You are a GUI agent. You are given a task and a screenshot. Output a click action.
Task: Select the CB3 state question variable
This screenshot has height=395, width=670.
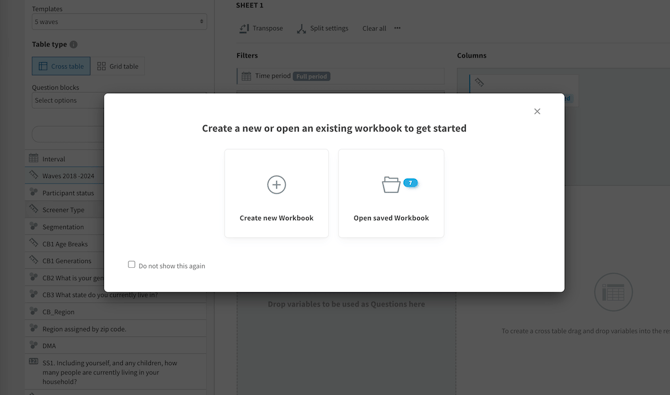[x=116, y=295]
